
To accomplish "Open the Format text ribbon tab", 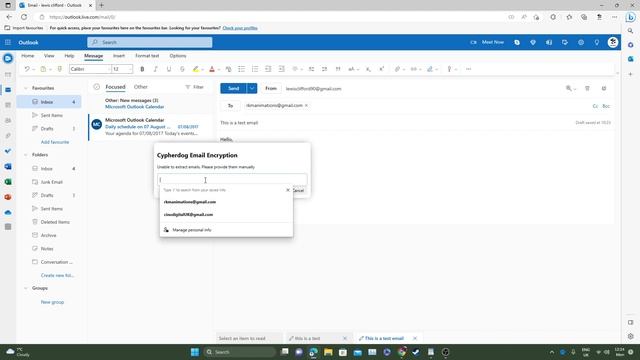I will tap(147, 56).
